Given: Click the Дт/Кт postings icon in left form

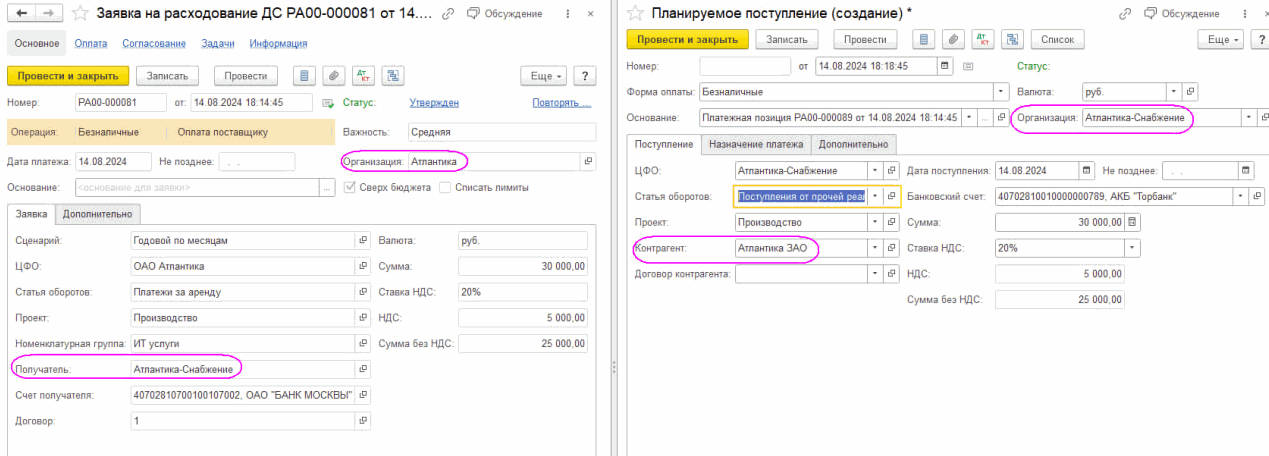Looking at the screenshot, I should pyautogui.click(x=364, y=76).
